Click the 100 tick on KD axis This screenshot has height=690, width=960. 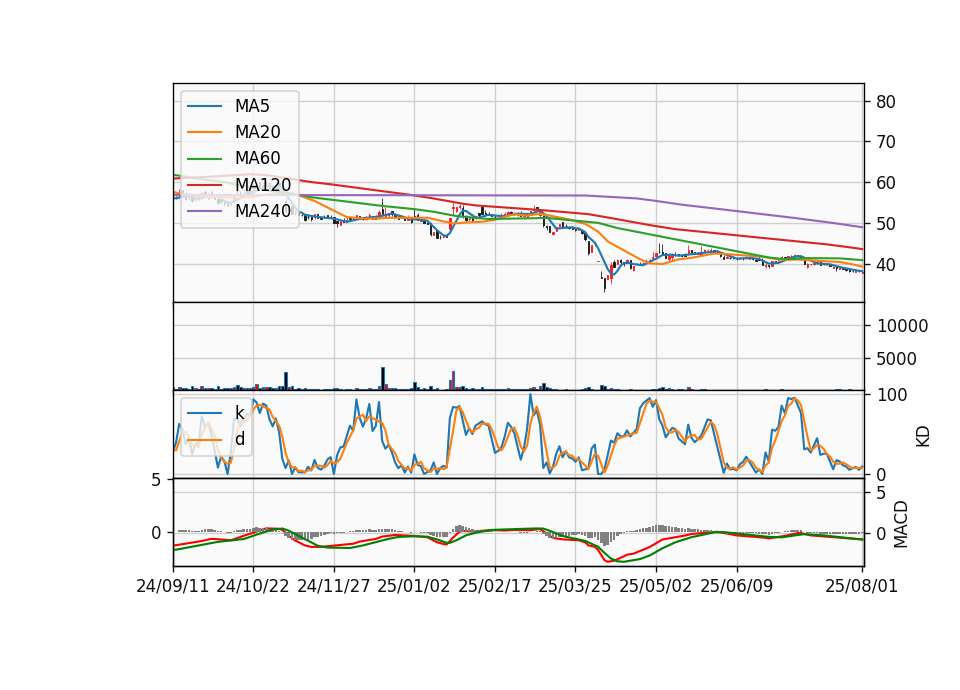point(892,395)
